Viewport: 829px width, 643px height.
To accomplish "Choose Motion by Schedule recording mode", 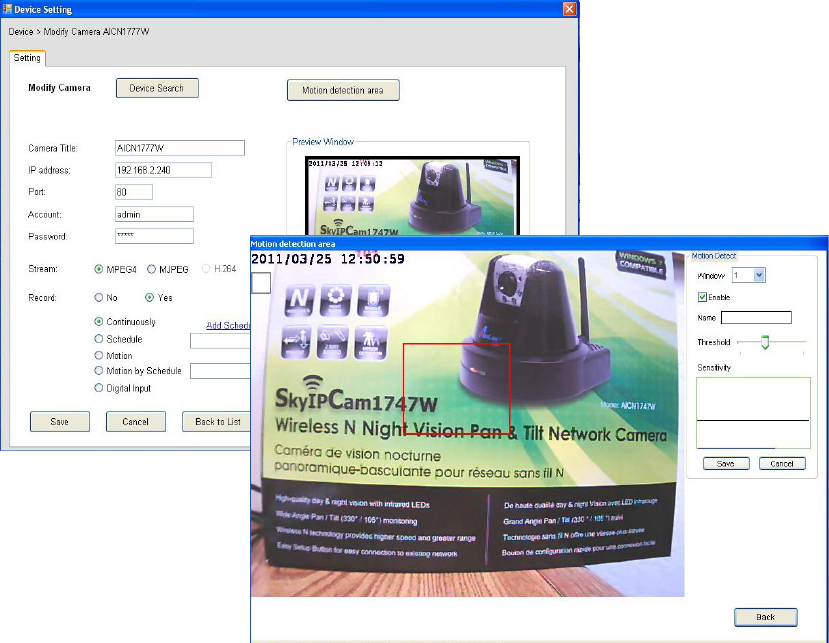I will tap(99, 371).
